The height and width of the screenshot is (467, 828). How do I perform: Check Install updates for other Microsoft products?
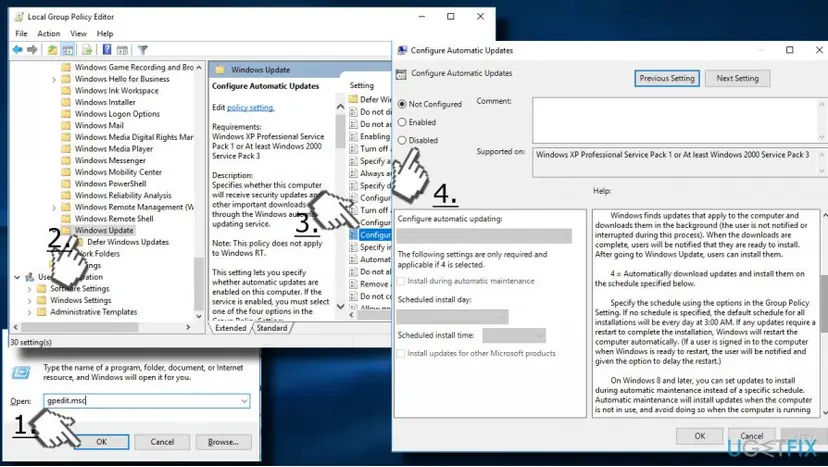401,353
